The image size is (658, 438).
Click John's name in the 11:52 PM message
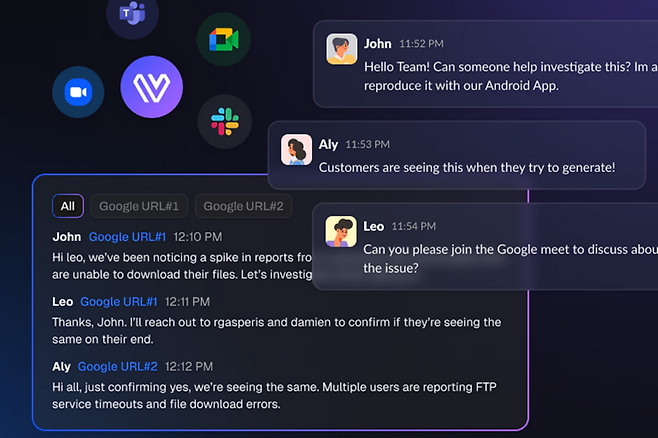coord(377,44)
